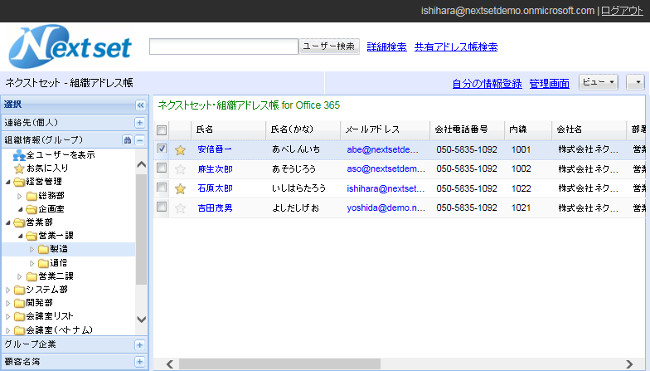This screenshot has height=371, width=650.
Task: Expand the 総務部 tree node
Action: pyautogui.click(x=19, y=196)
